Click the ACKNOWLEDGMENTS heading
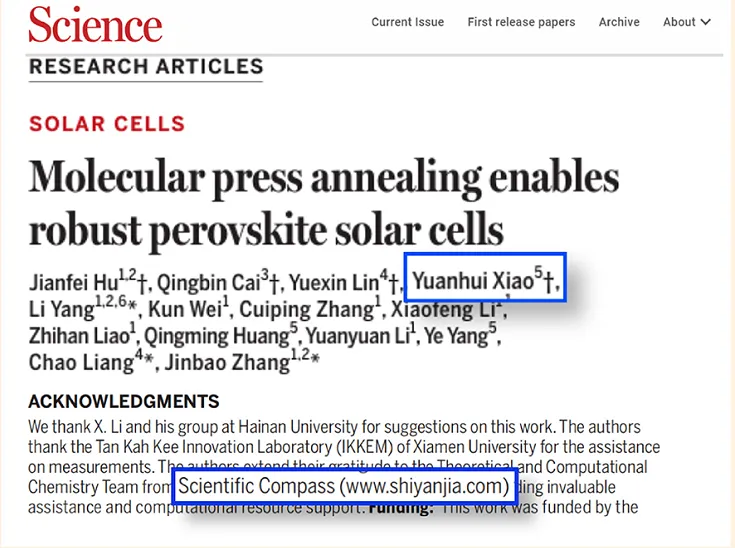Viewport: 735px width, 548px height. point(123,401)
